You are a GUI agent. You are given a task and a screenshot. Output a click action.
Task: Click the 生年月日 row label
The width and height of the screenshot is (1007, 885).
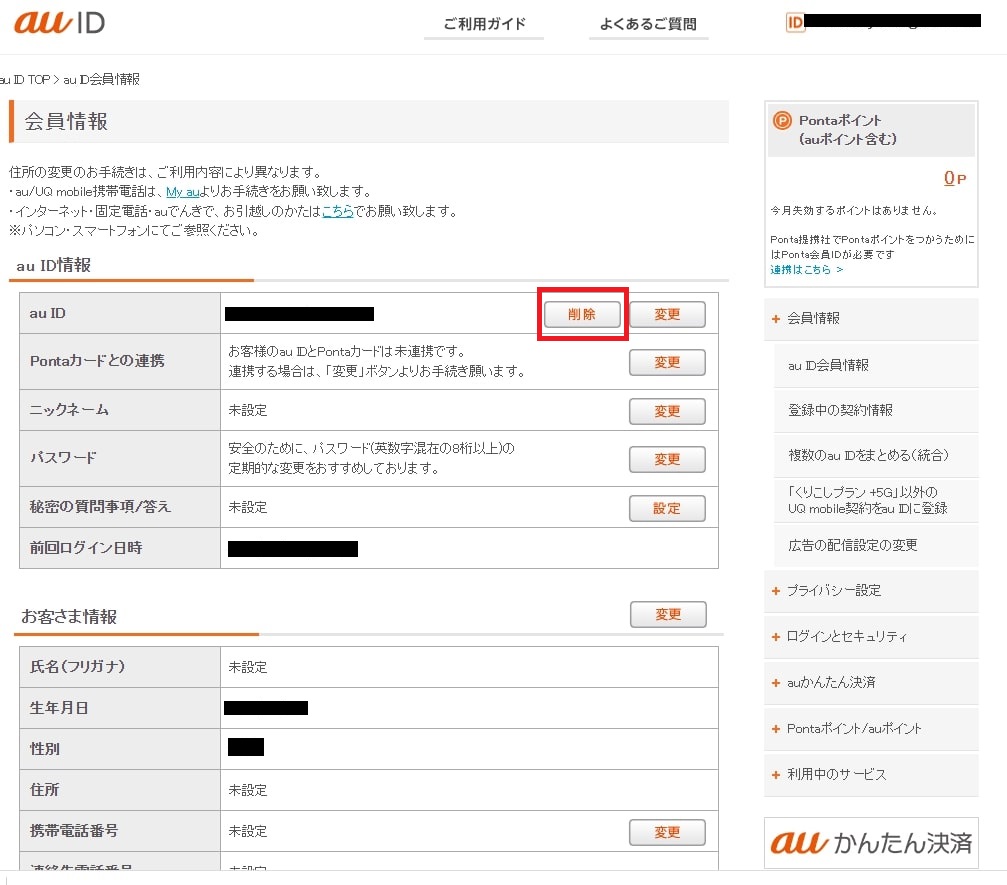pyautogui.click(x=59, y=708)
